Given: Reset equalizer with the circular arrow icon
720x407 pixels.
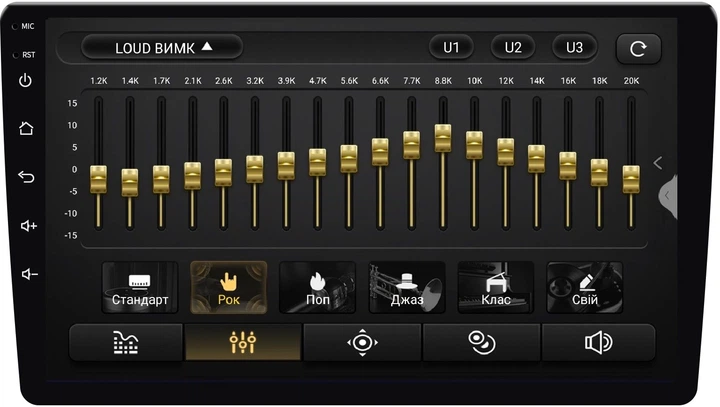Looking at the screenshot, I should coord(638,48).
